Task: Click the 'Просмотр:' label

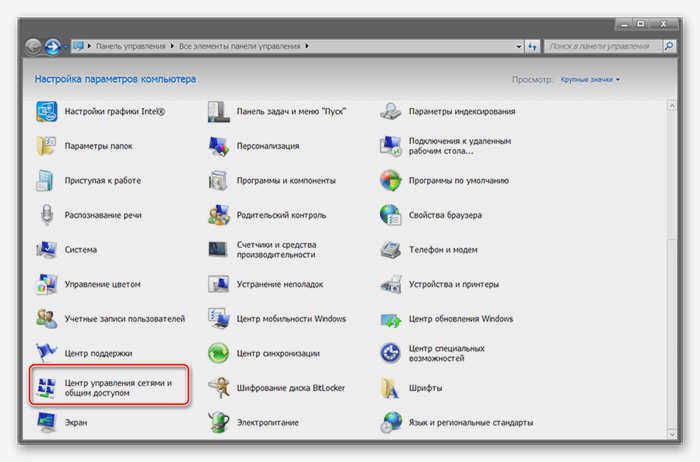Action: pos(532,79)
